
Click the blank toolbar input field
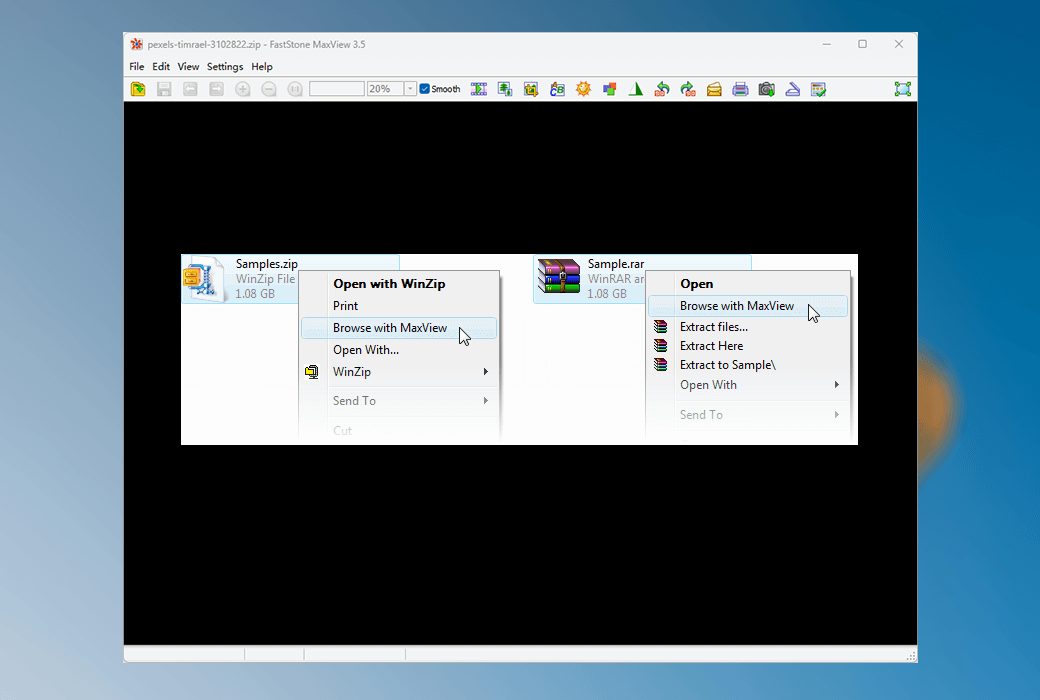[337, 89]
